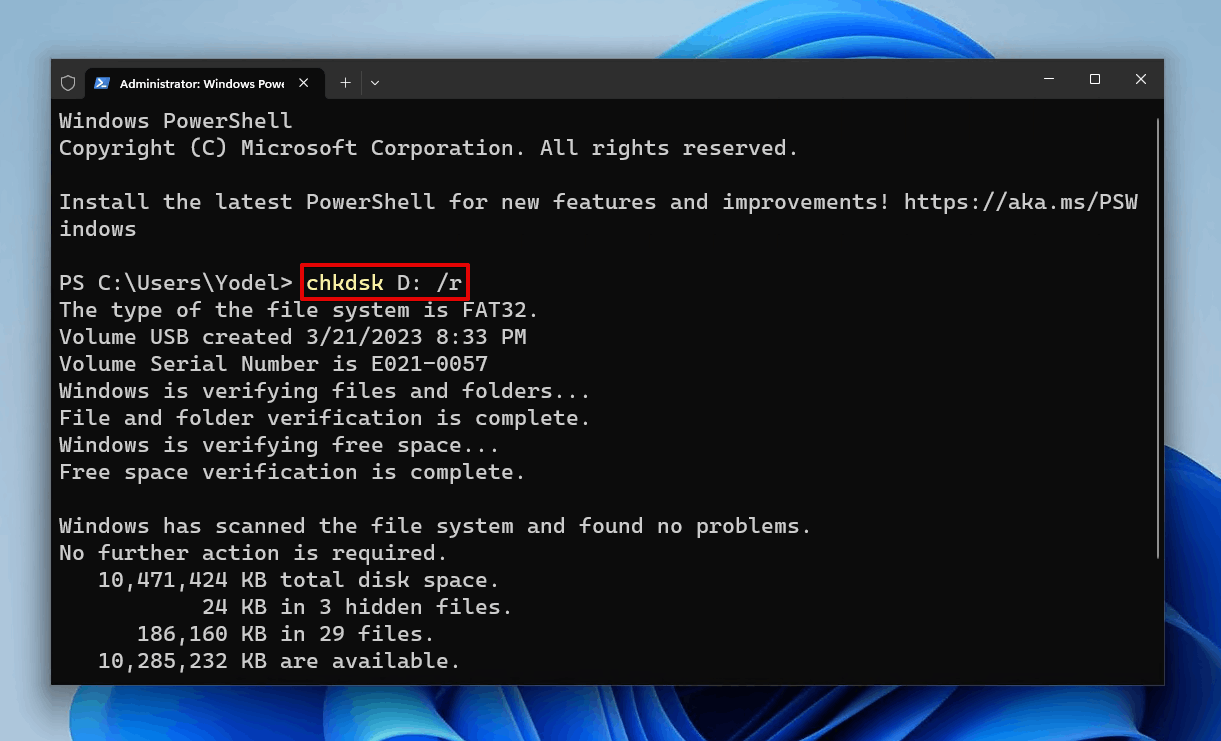Click the PowerShell icon on the tab
Image resolution: width=1221 pixels, height=741 pixels.
[x=102, y=83]
